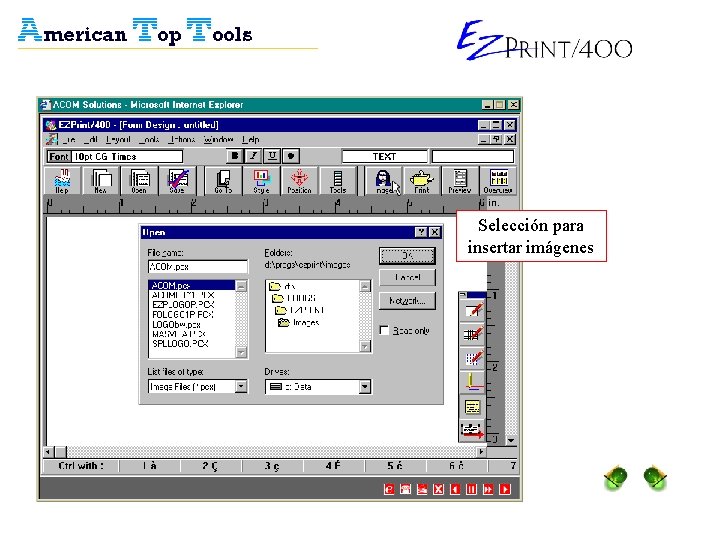Image resolution: width=720 pixels, height=540 pixels.
Task: Click the Position toolbar icon
Action: point(299,181)
